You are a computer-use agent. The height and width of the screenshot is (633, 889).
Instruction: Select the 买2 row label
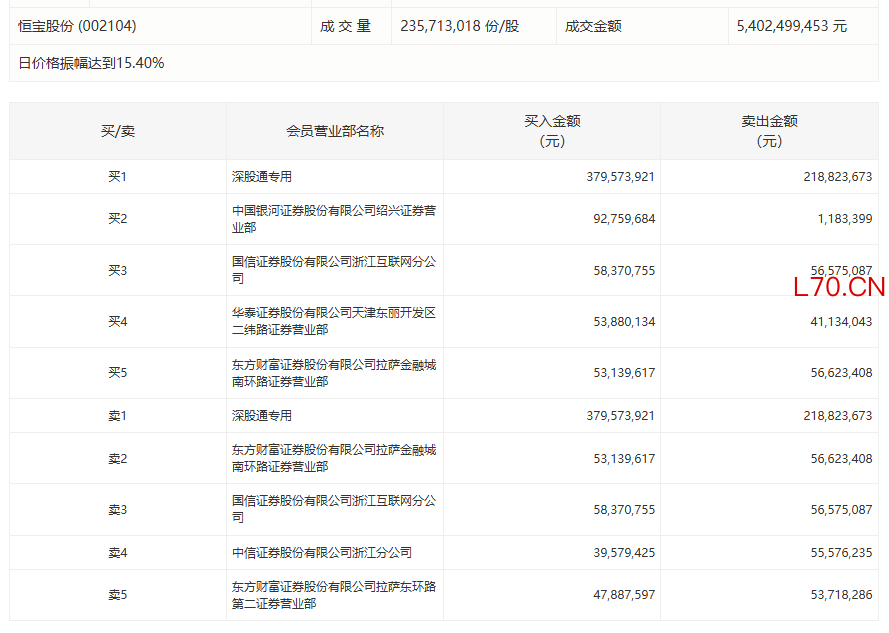tap(117, 219)
